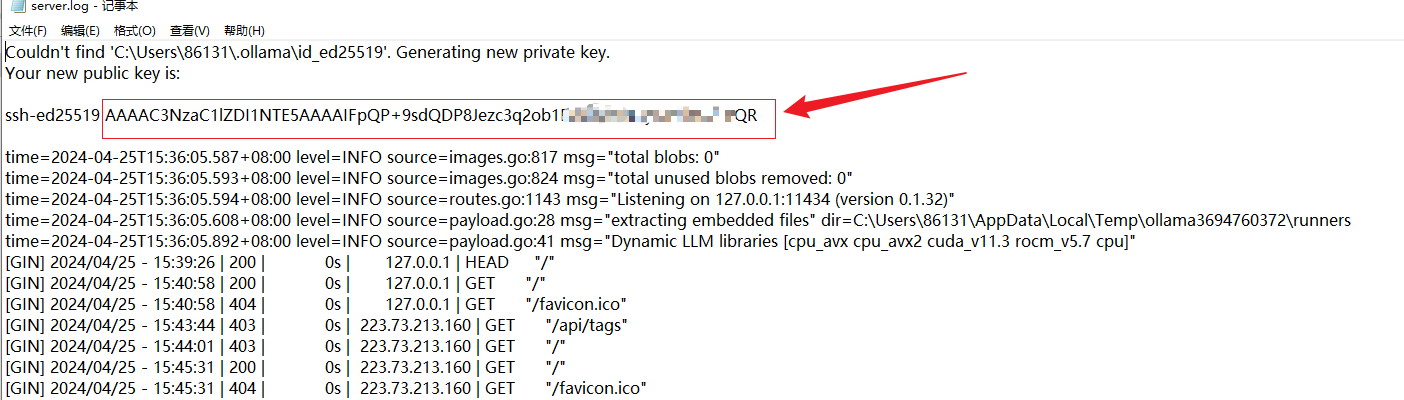Viewport: 1404px width, 400px height.
Task: Click the "Your new public key is:" line
Action: pyautogui.click(x=92, y=74)
